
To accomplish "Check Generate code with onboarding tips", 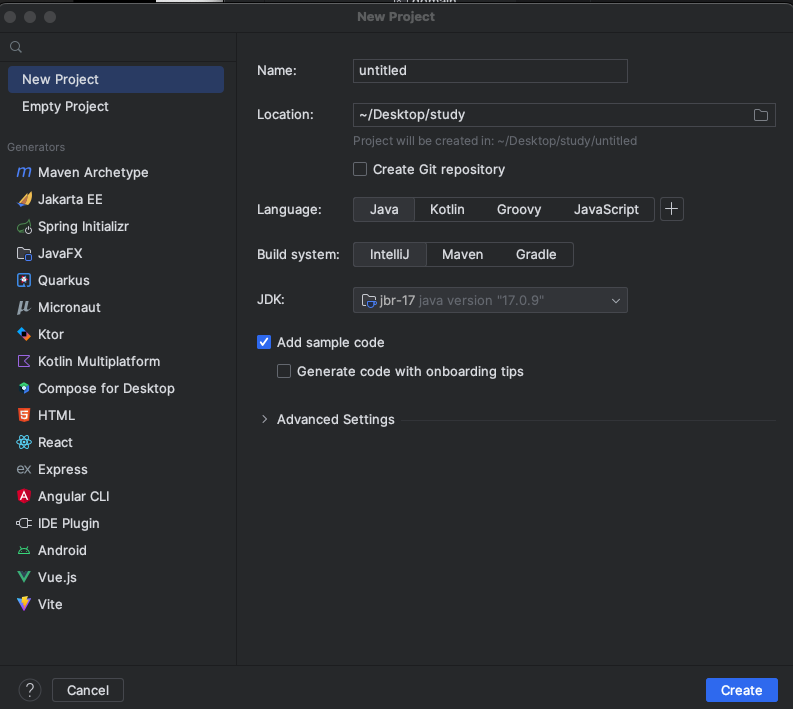I will click(284, 371).
